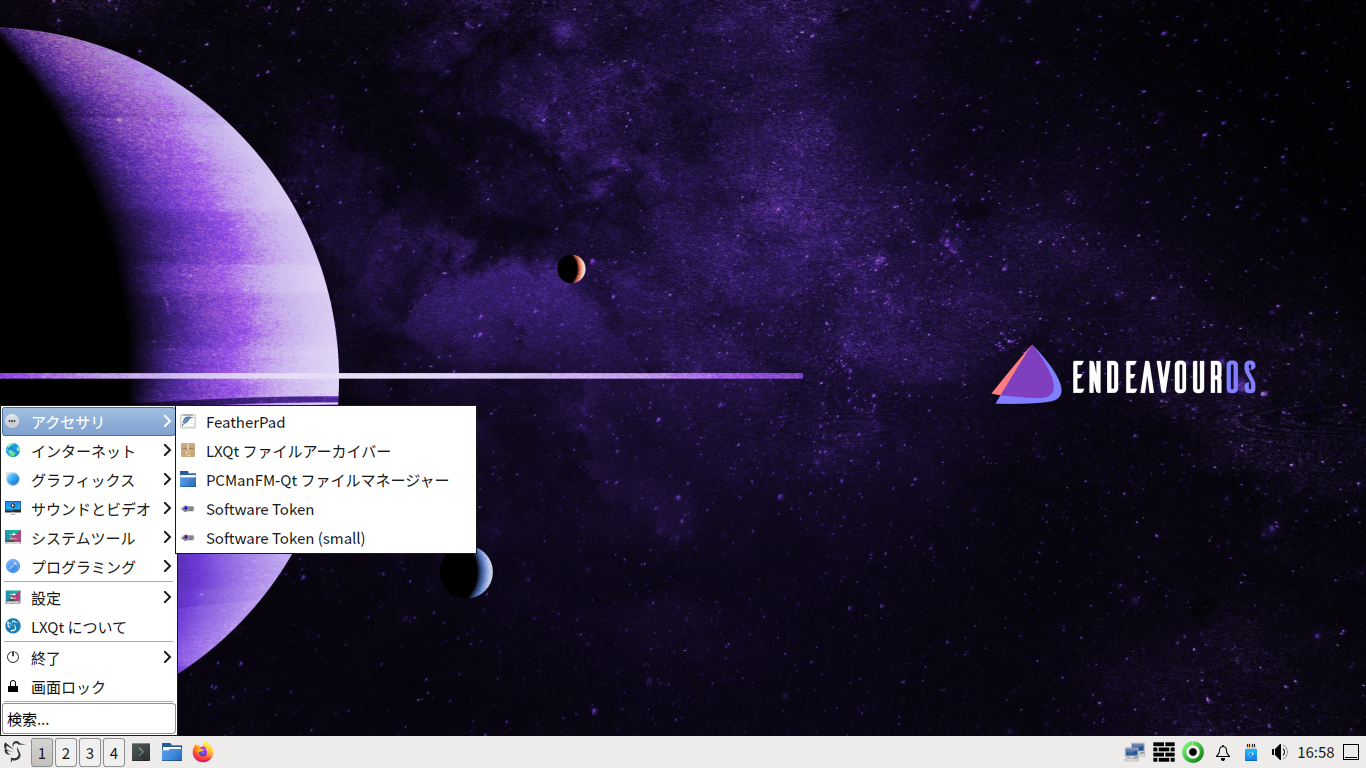Open LXQt ファイルアーカイバー entry
The height and width of the screenshot is (768, 1366).
coord(326,451)
